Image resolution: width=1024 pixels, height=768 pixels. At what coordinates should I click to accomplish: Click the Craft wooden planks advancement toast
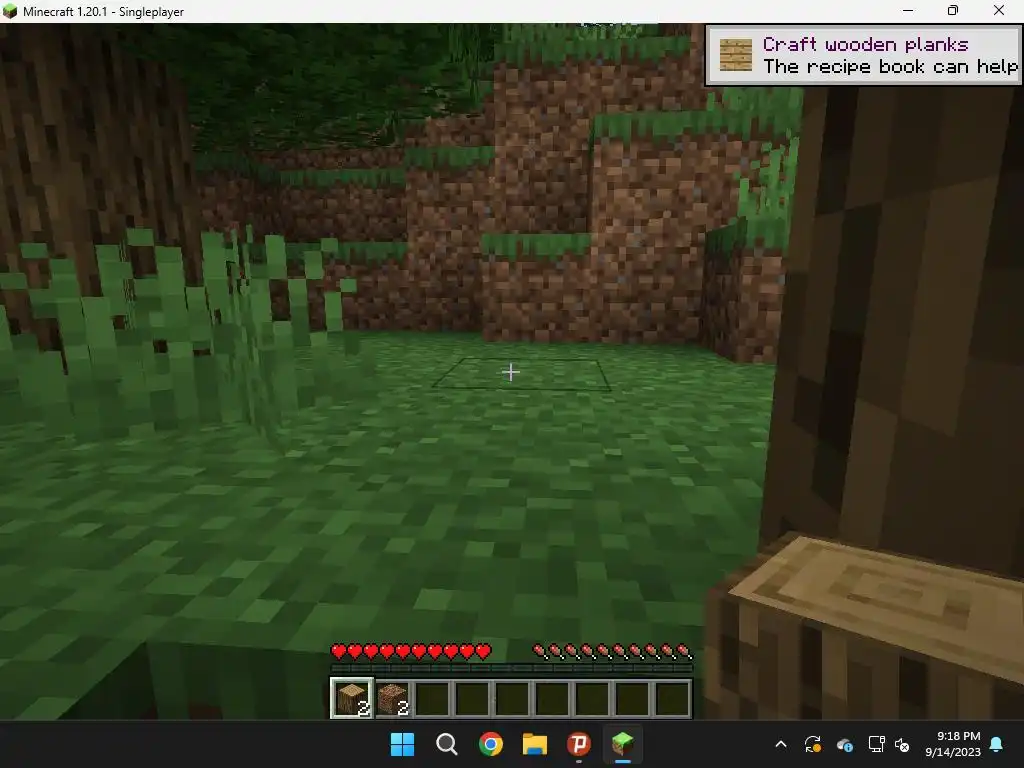coord(863,56)
